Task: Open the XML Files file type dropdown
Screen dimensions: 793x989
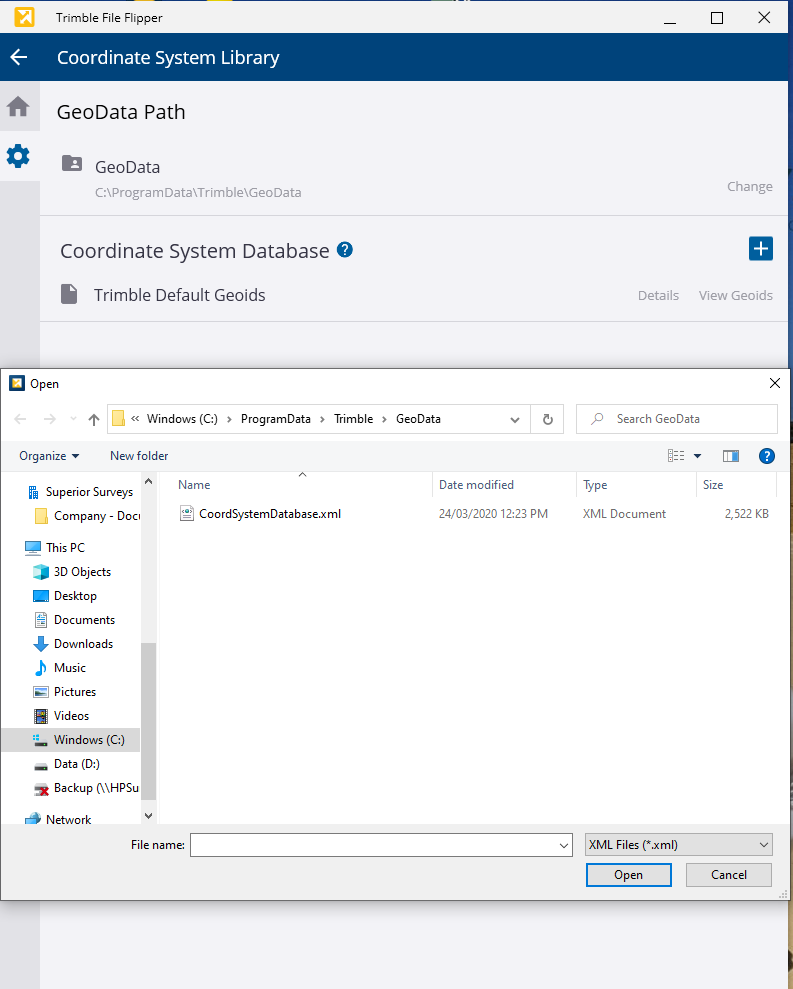Action: 678,844
